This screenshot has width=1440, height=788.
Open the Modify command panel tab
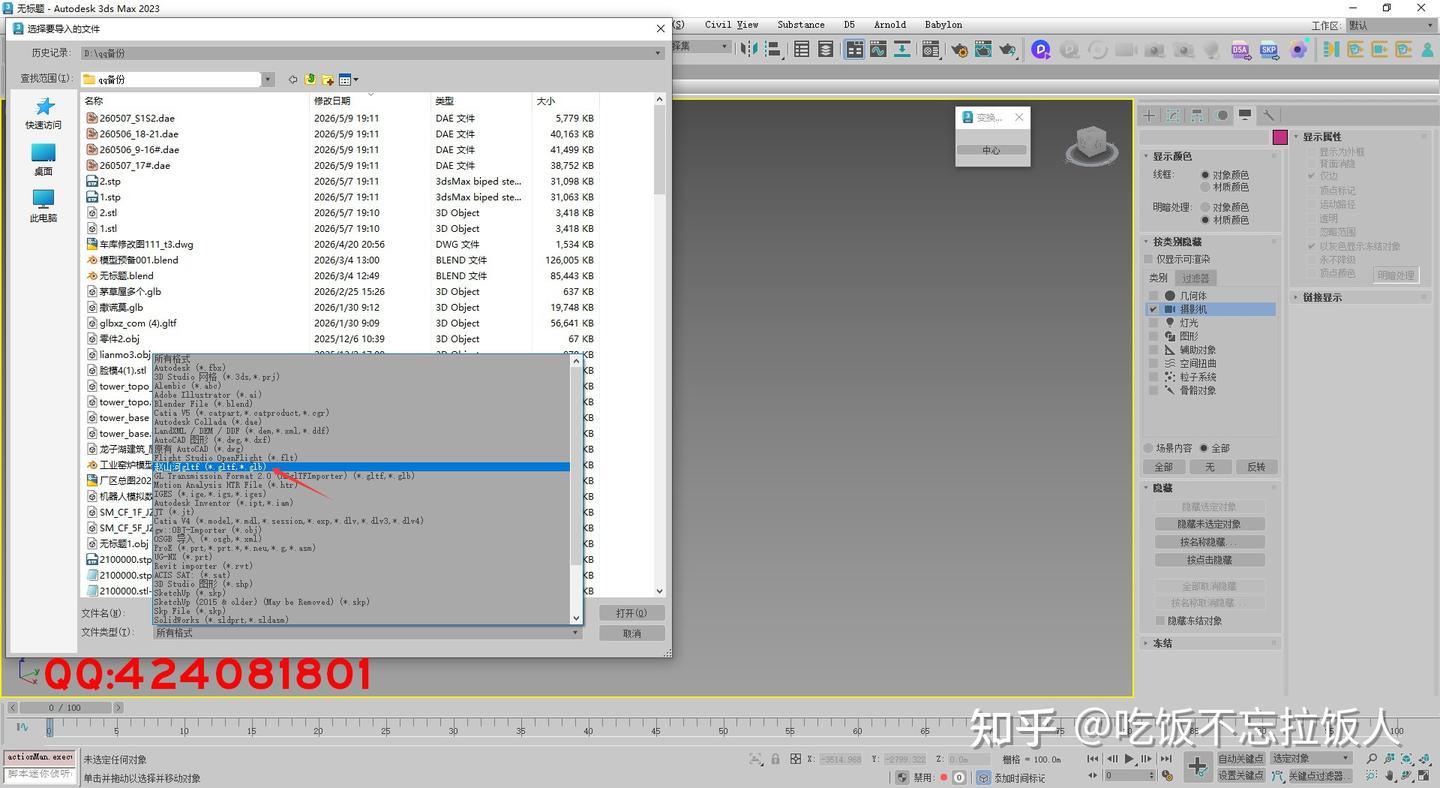(x=1173, y=116)
